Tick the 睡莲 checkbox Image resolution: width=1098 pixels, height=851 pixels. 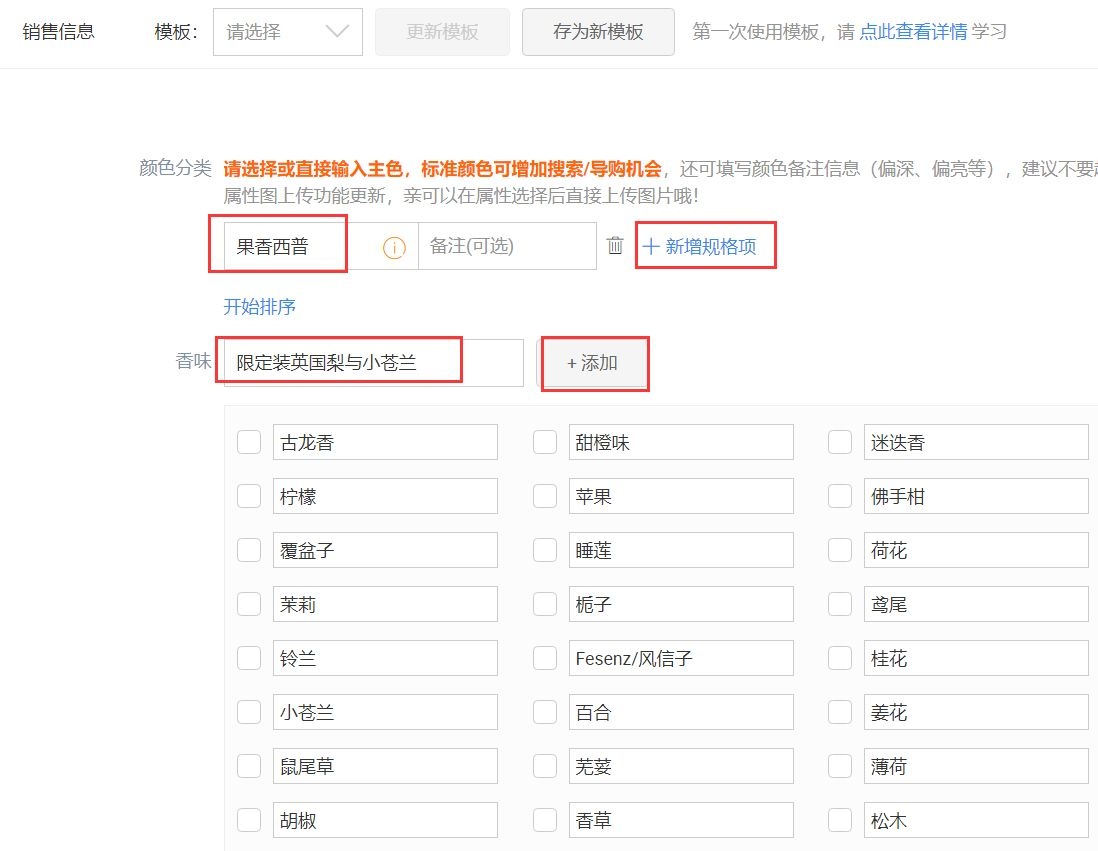point(545,550)
